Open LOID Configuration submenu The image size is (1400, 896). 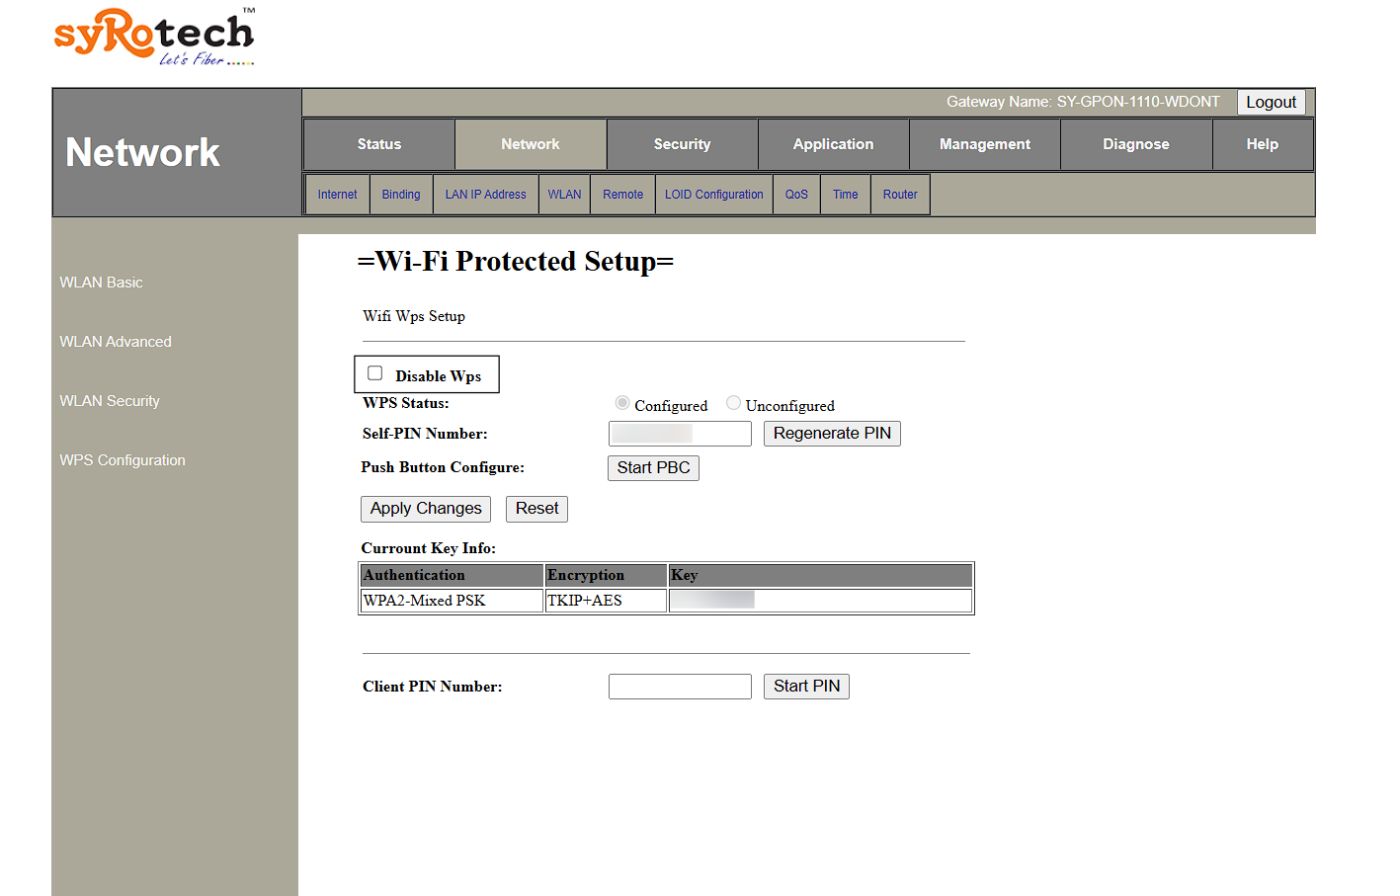(713, 194)
